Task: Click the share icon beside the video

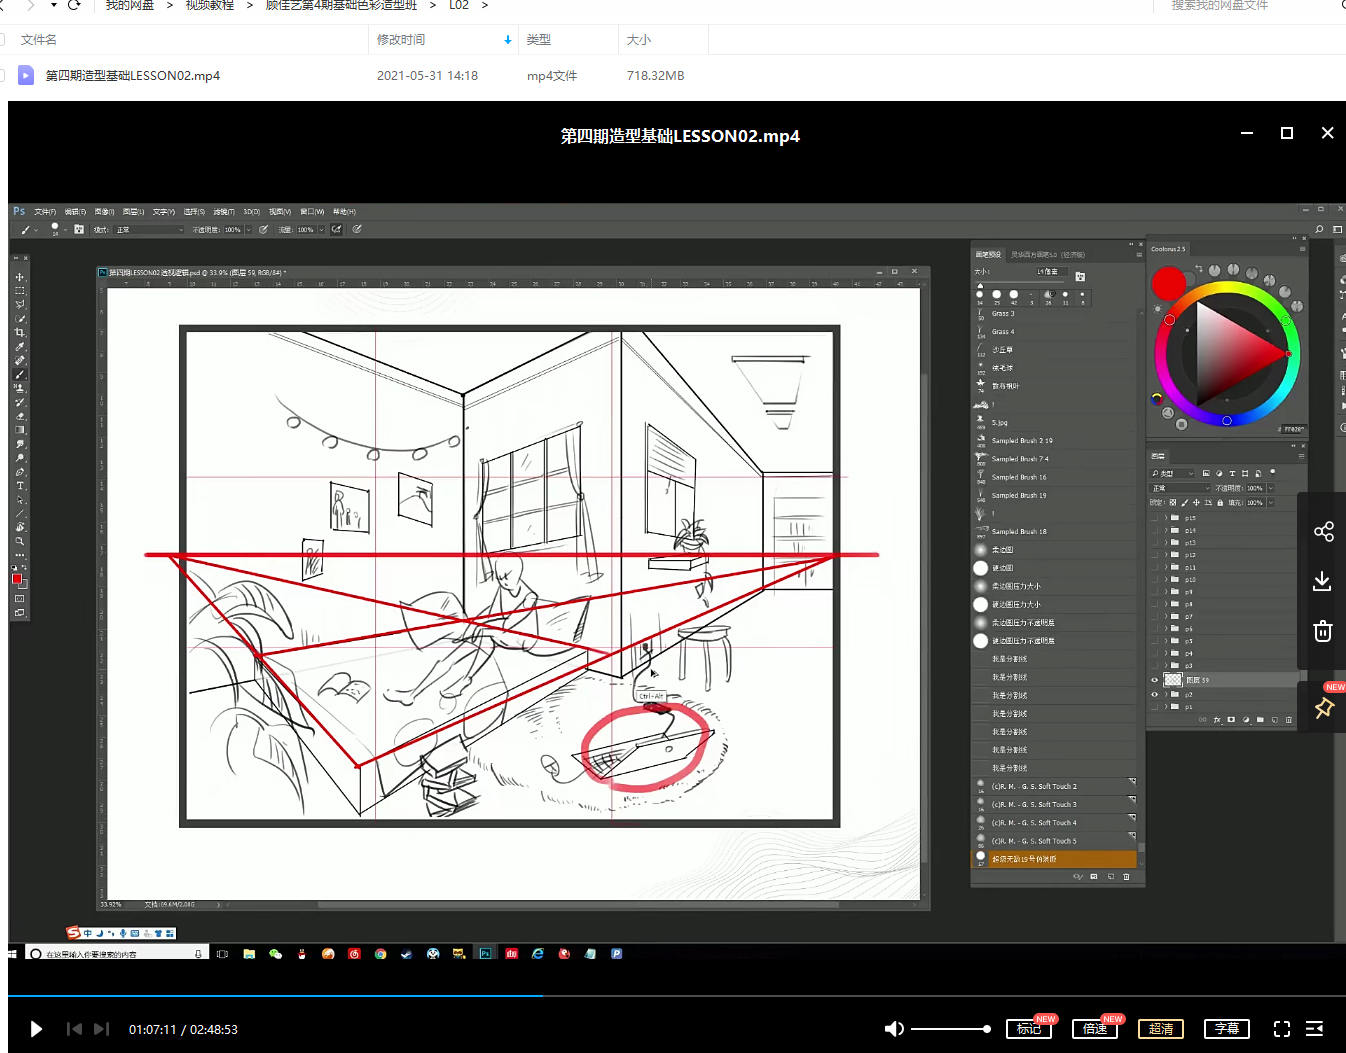Action: 1323,531
